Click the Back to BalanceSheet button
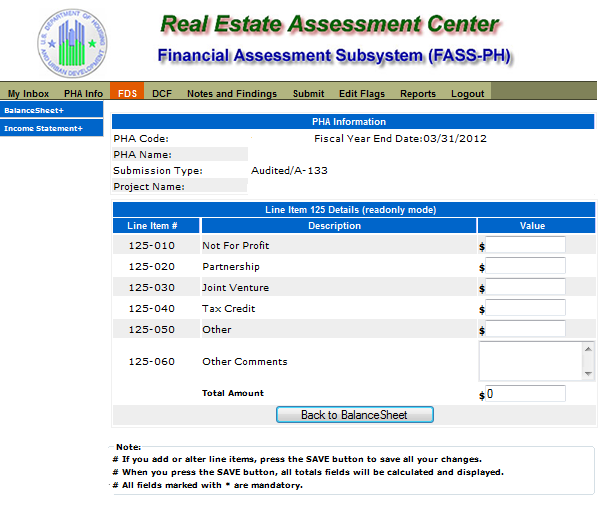Image resolution: width=605 pixels, height=507 pixels. point(355,415)
